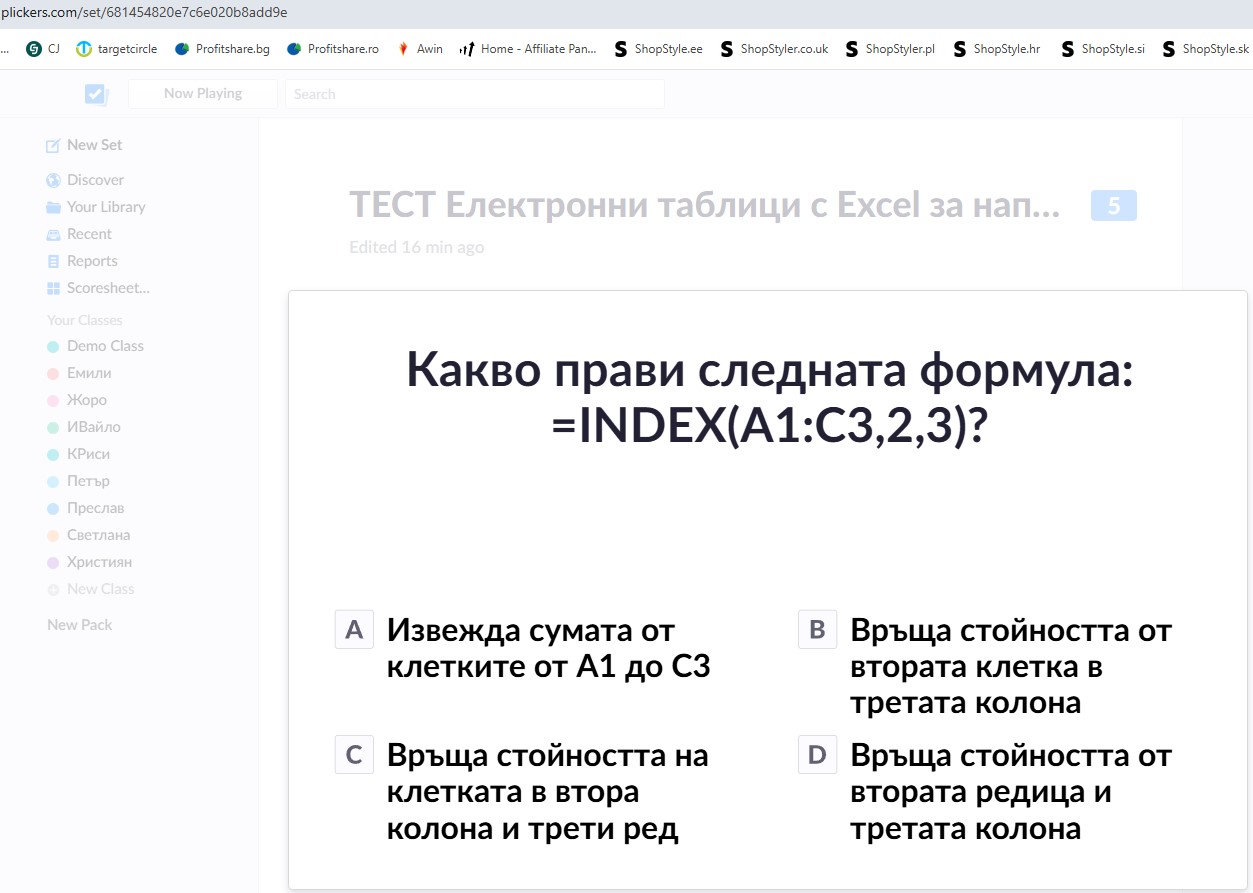Click the New Set pencil icon

(53, 146)
